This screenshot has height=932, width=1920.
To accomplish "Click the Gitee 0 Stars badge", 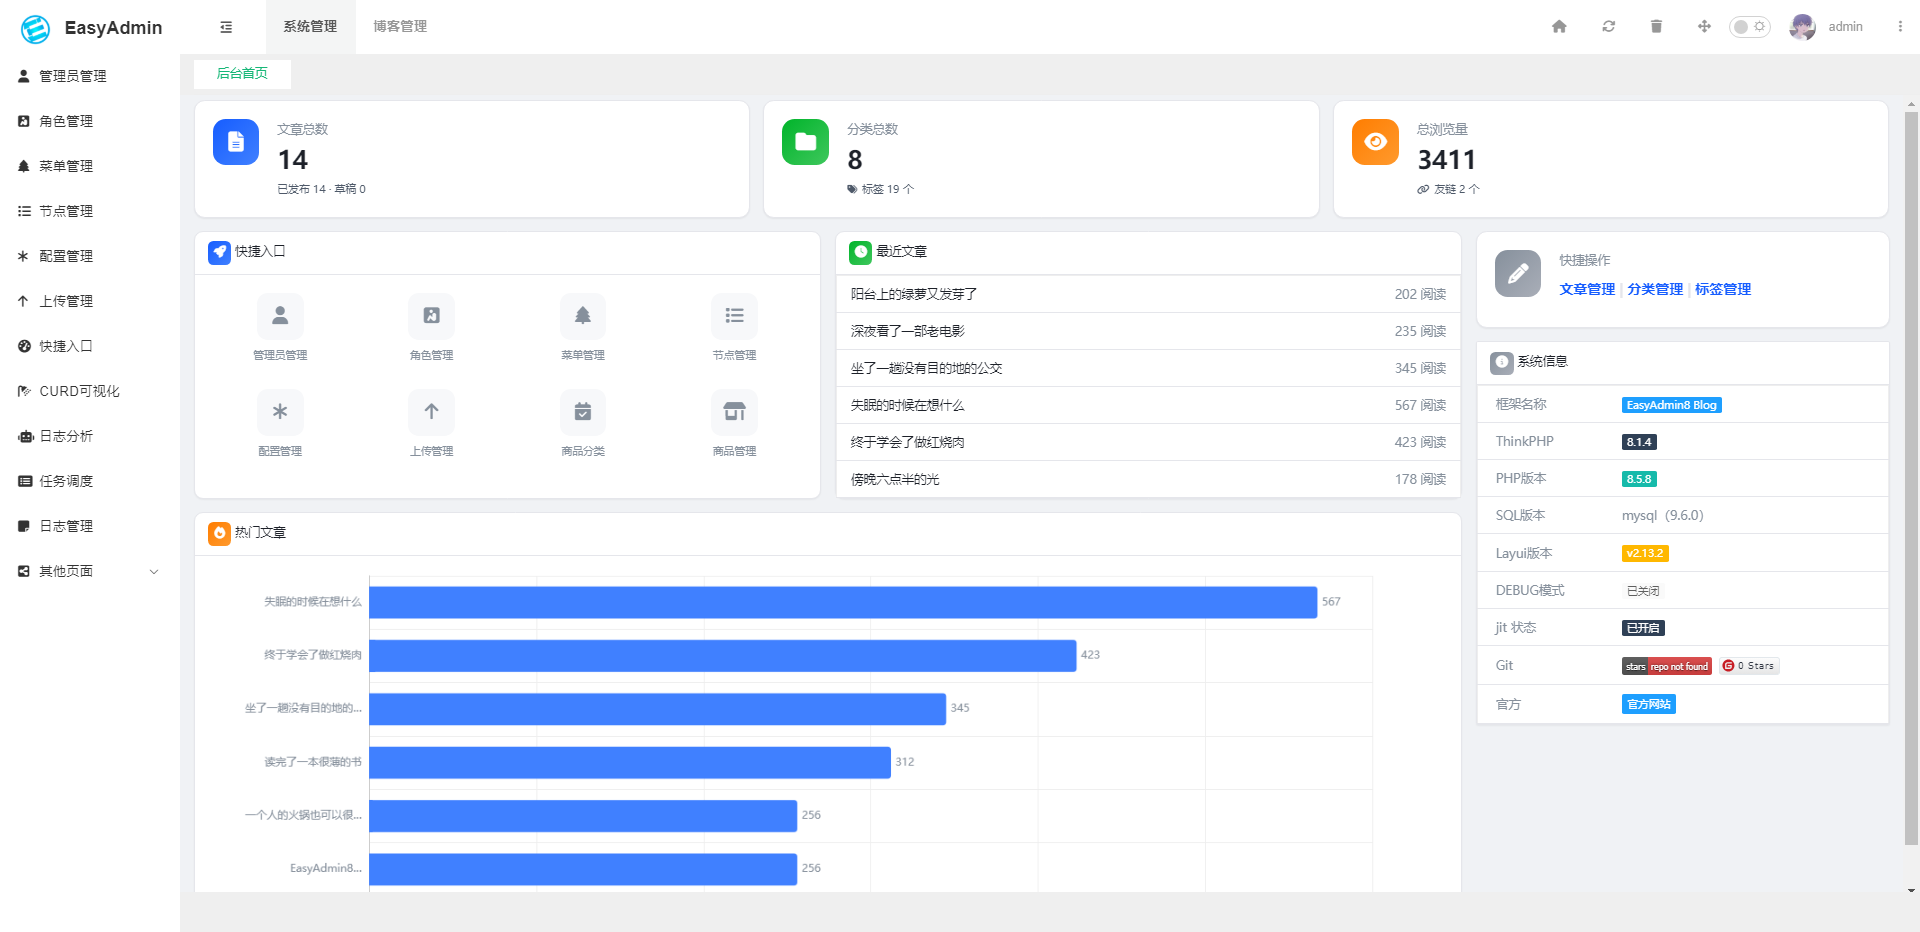I will (x=1749, y=666).
